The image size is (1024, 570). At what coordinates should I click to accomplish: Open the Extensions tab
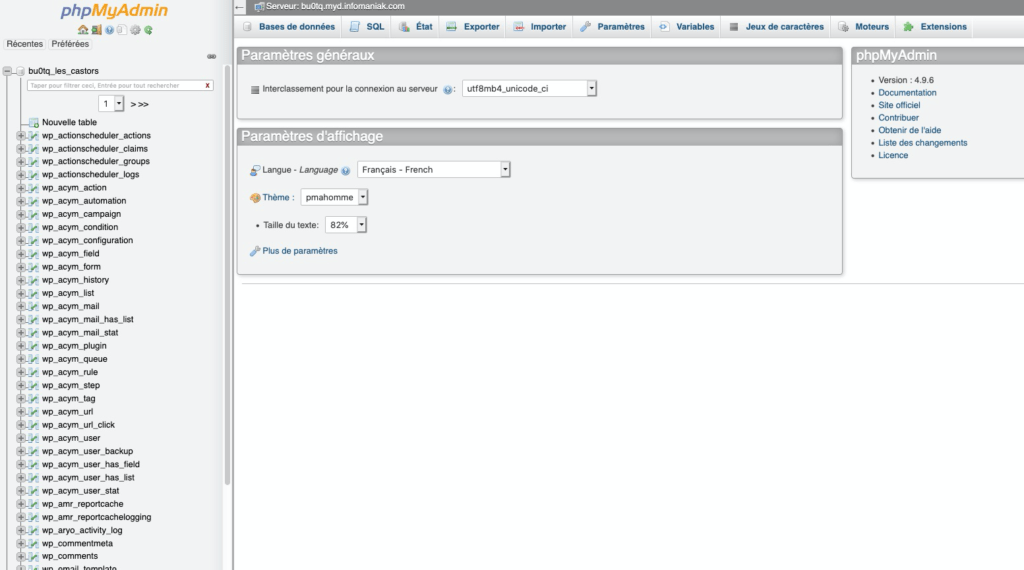coord(935,27)
